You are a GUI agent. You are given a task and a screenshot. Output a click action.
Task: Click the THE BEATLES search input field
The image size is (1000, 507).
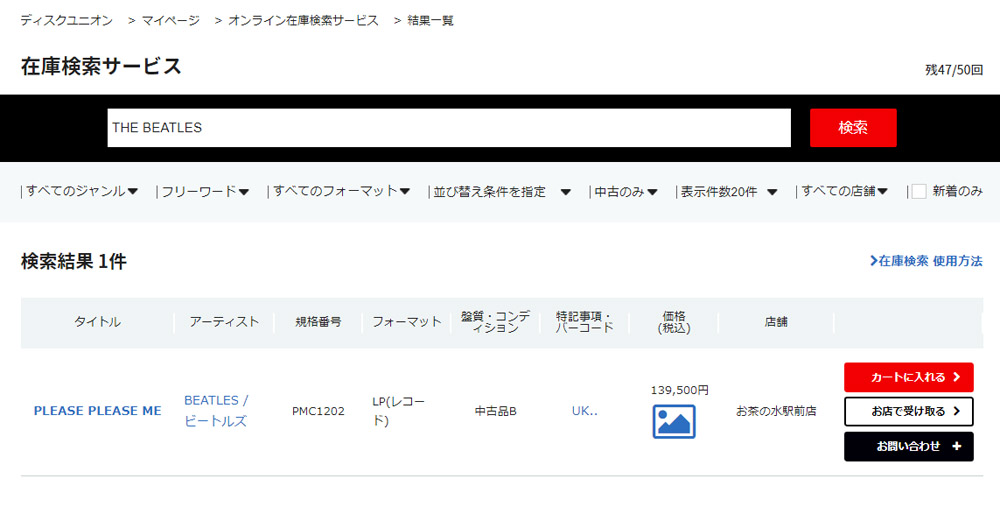pos(449,128)
